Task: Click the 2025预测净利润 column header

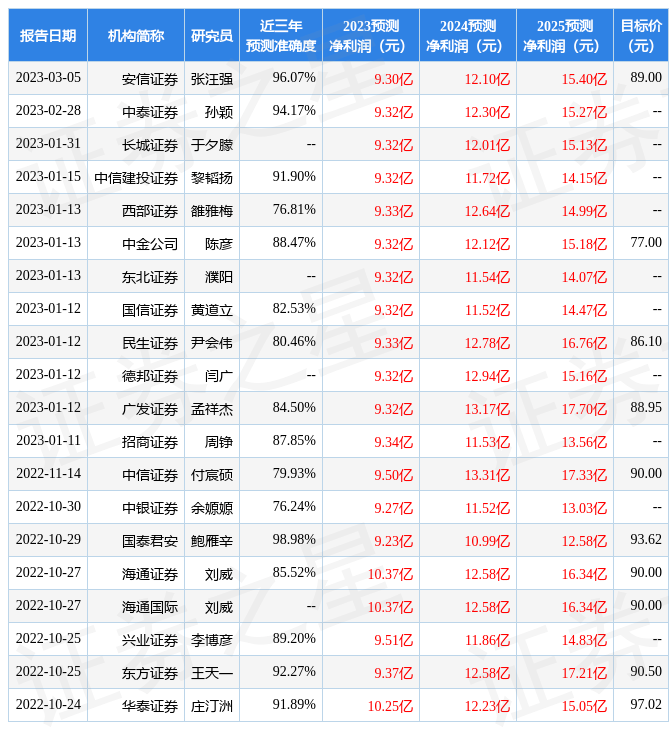Action: coord(565,35)
